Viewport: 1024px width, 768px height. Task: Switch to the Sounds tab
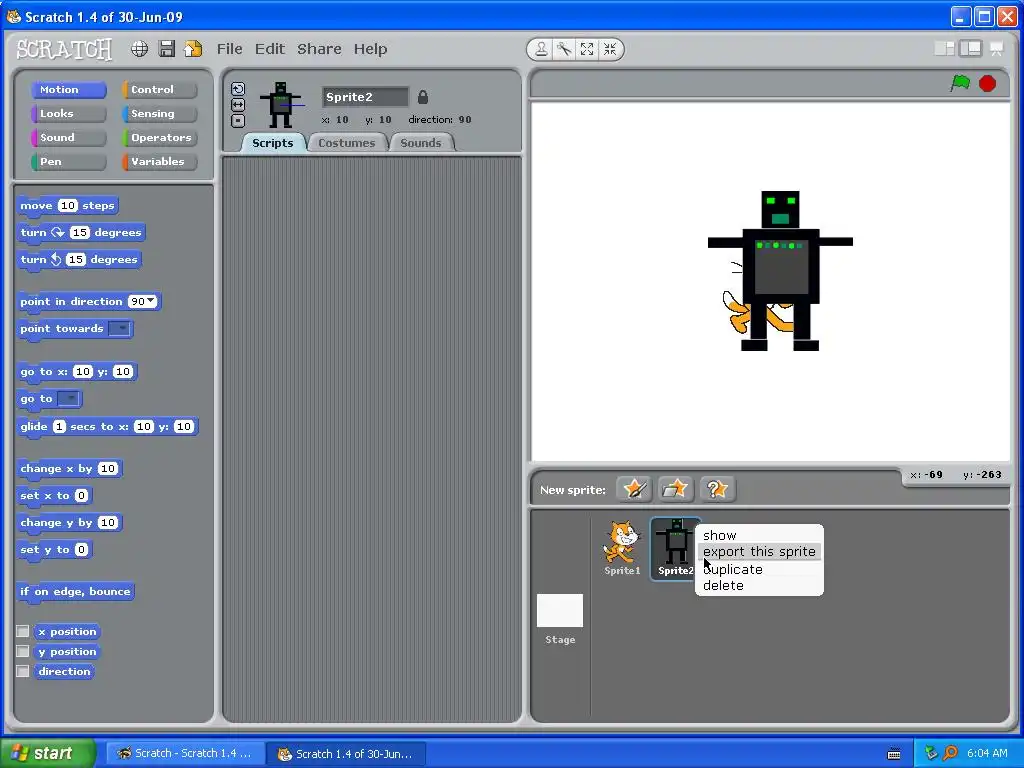point(421,143)
